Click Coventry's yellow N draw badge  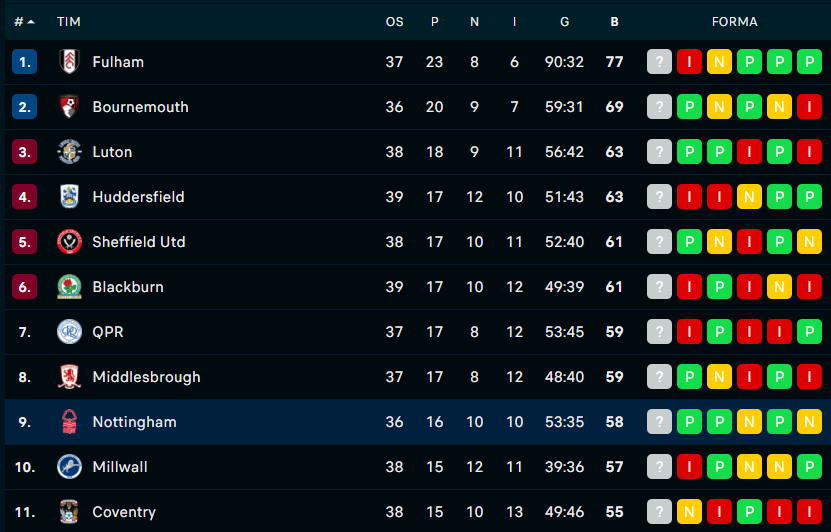click(x=689, y=512)
